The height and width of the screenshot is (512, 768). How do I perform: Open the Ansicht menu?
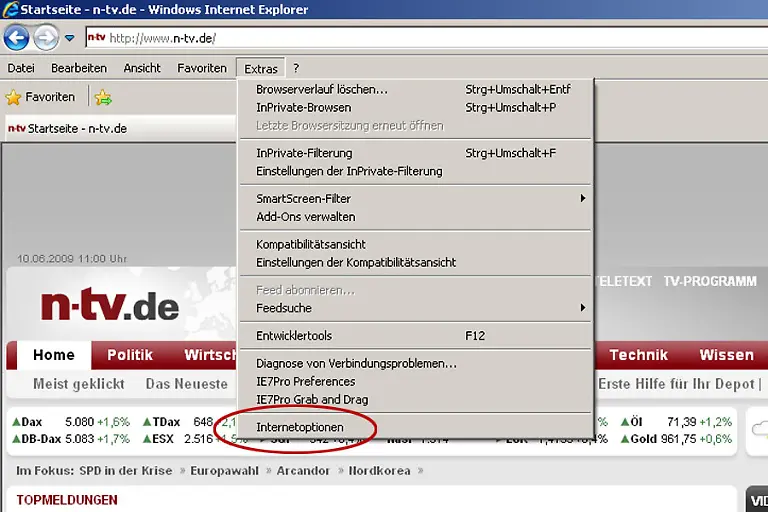[142, 68]
